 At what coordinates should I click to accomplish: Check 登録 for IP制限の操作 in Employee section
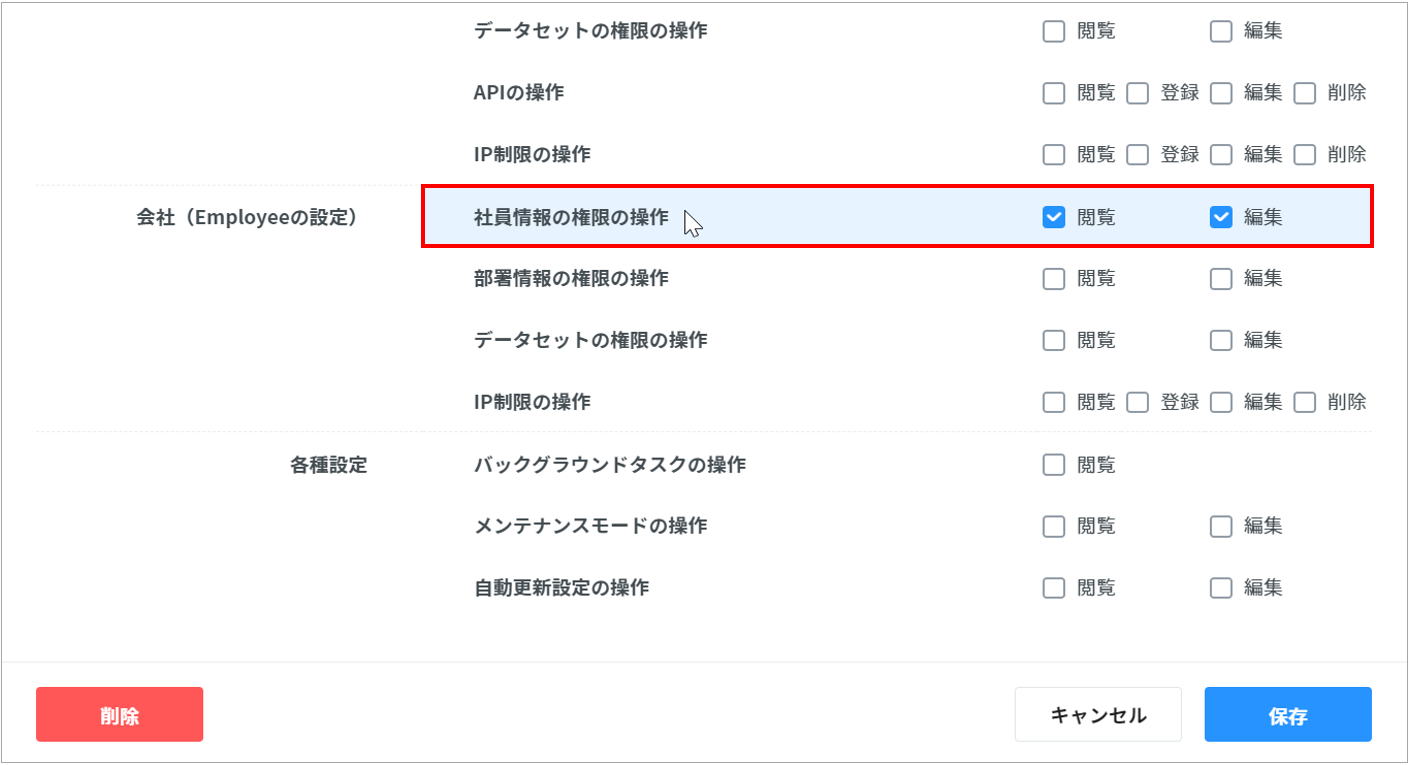click(x=1137, y=403)
